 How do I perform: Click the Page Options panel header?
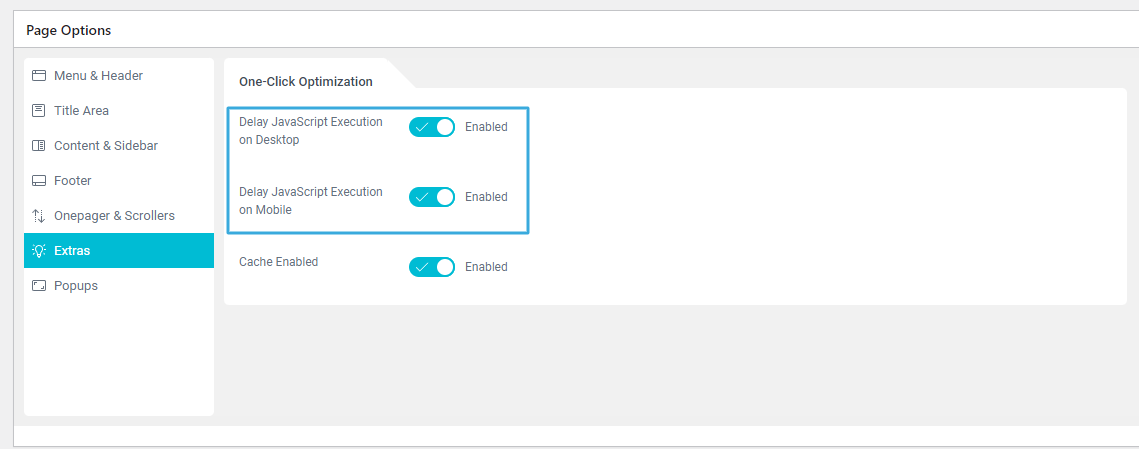69,30
